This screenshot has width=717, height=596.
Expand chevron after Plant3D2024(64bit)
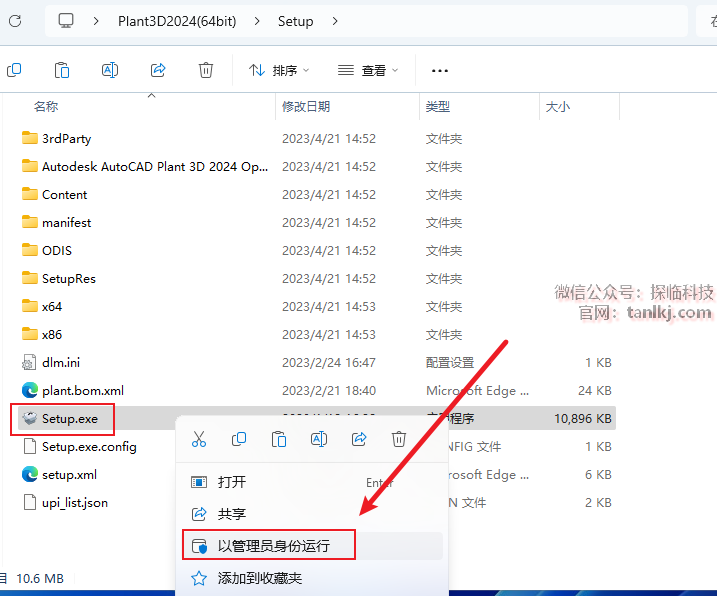(257, 21)
